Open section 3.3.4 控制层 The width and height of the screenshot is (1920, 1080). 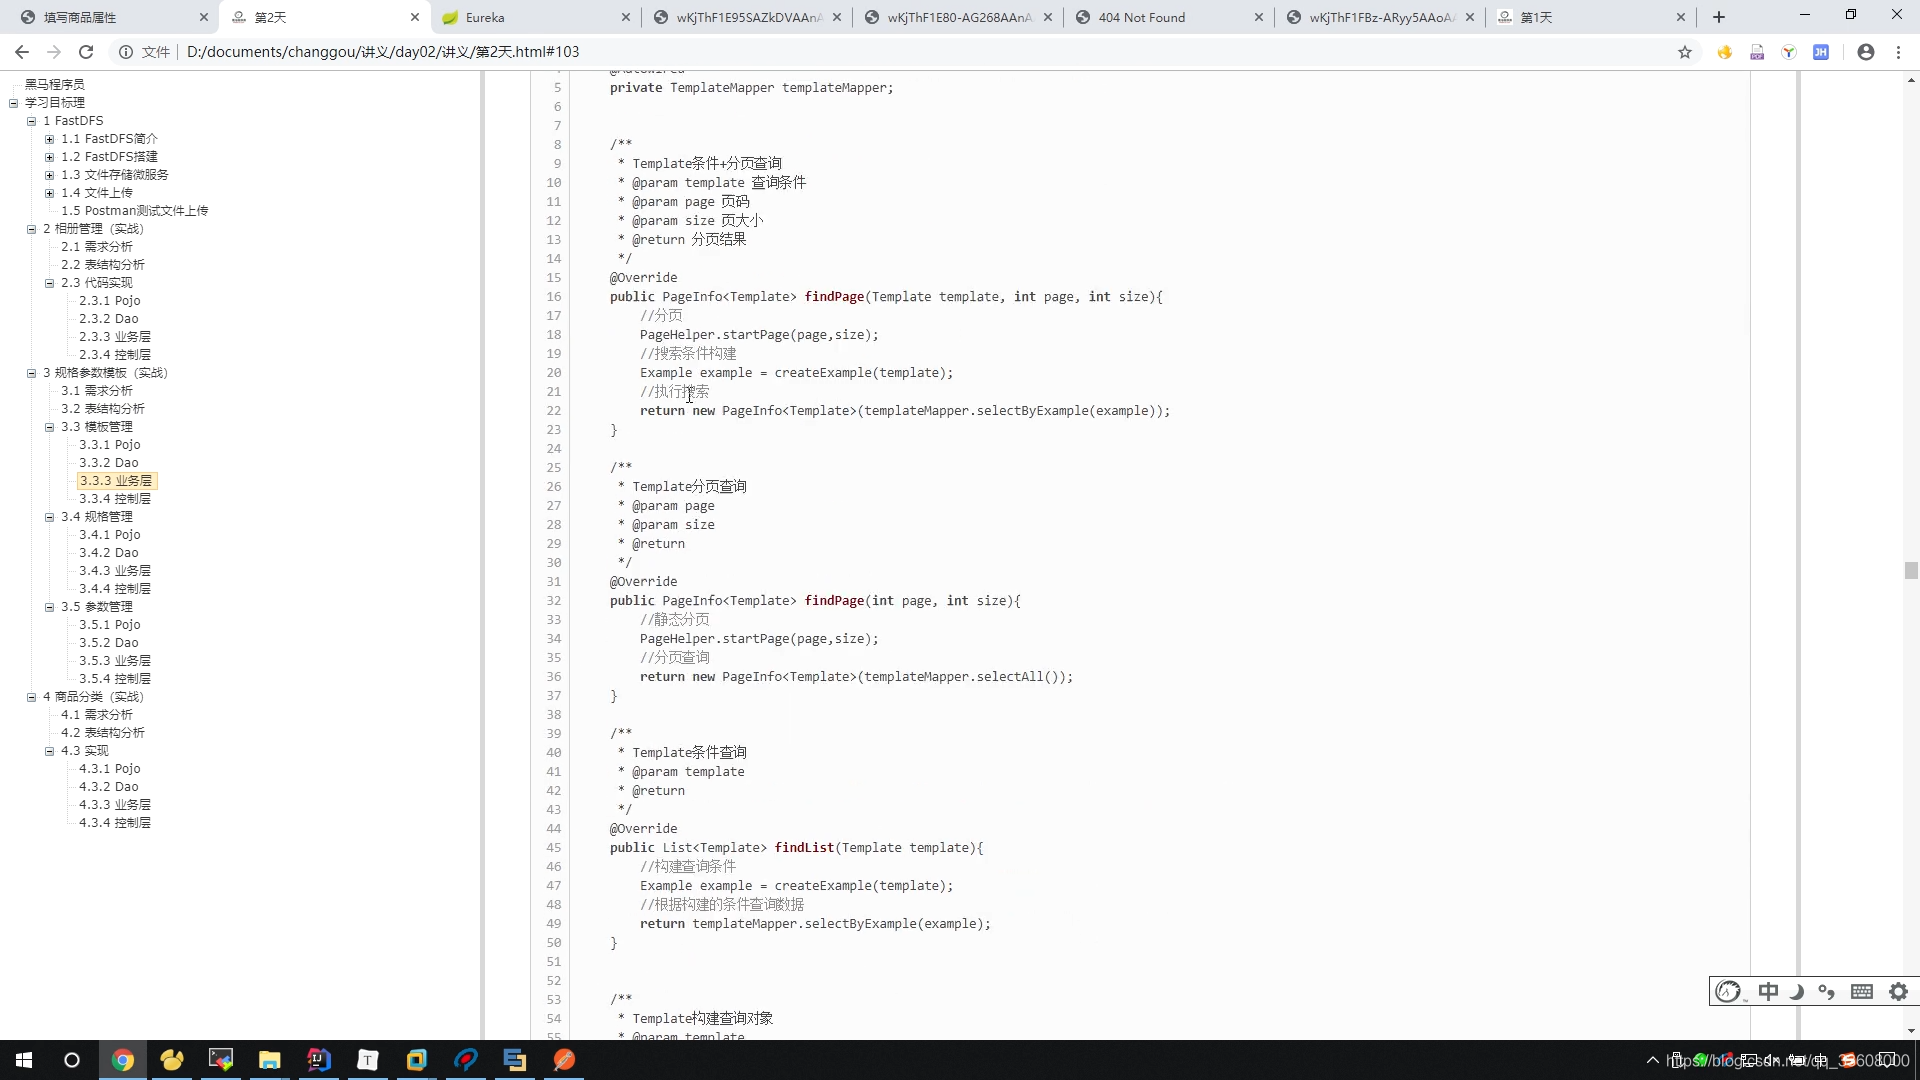point(115,499)
